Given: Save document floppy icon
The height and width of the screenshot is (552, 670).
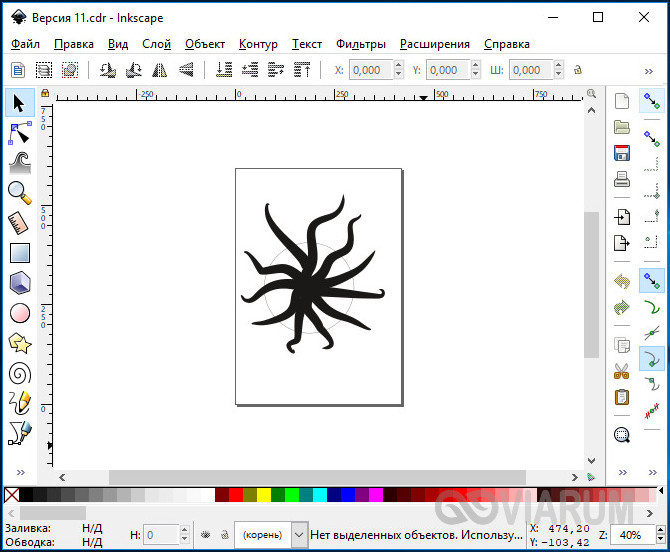Looking at the screenshot, I should [622, 153].
